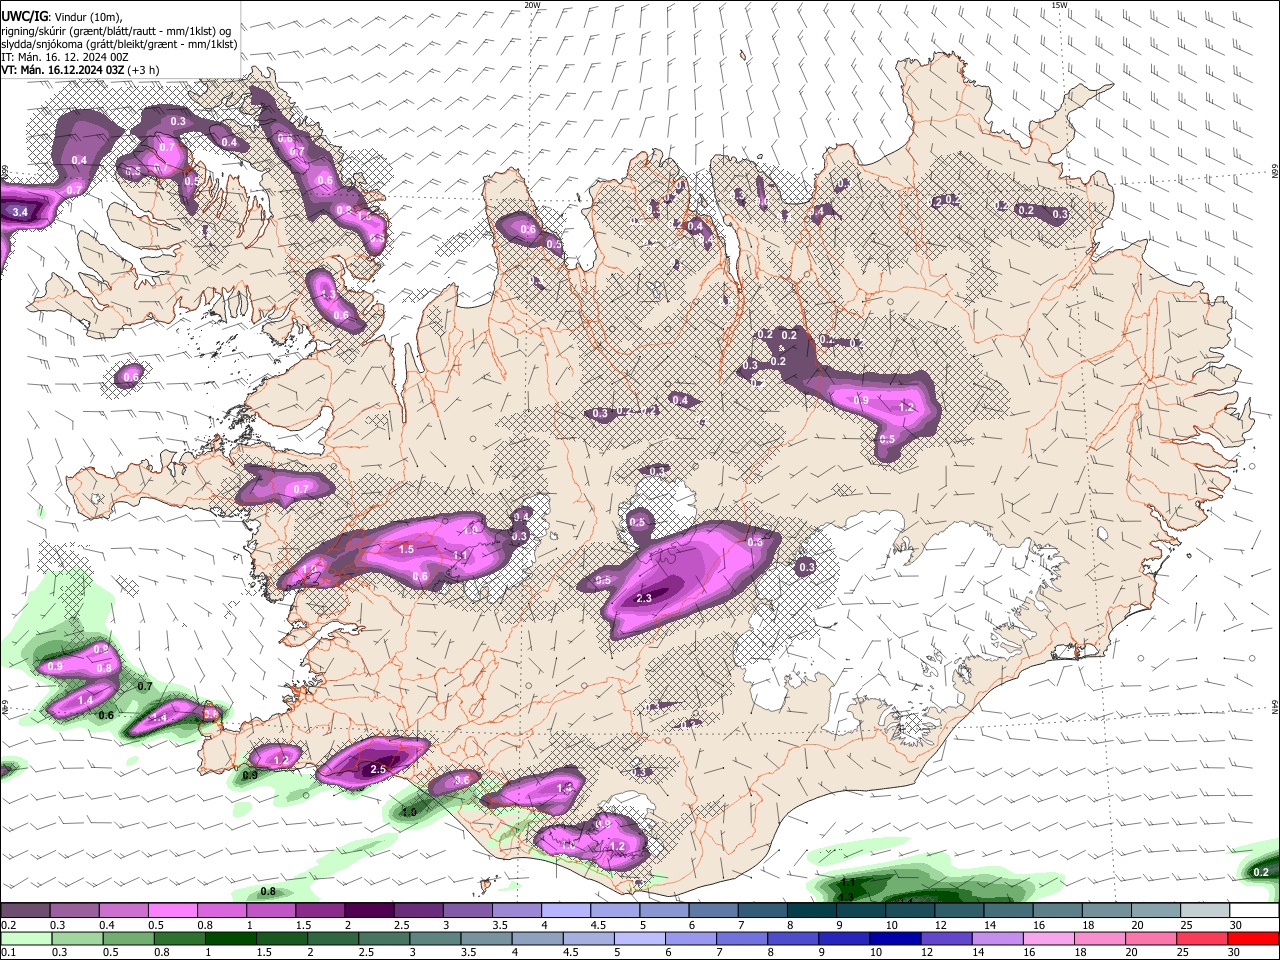Click the '3.4' precipitation value on the map
Image resolution: width=1280 pixels, height=960 pixels.
tap(19, 213)
